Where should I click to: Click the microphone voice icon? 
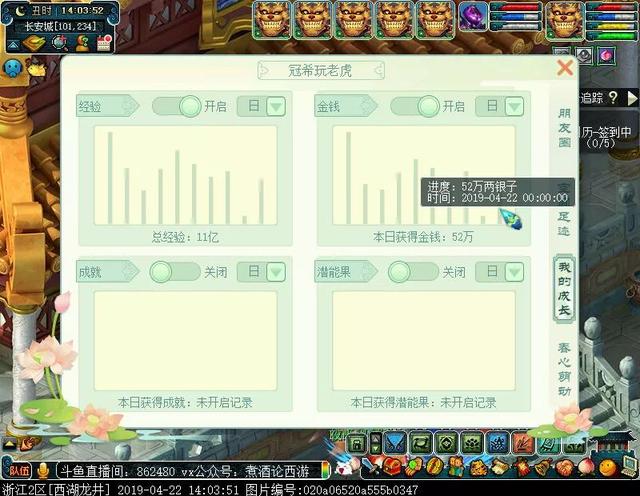tap(42, 471)
